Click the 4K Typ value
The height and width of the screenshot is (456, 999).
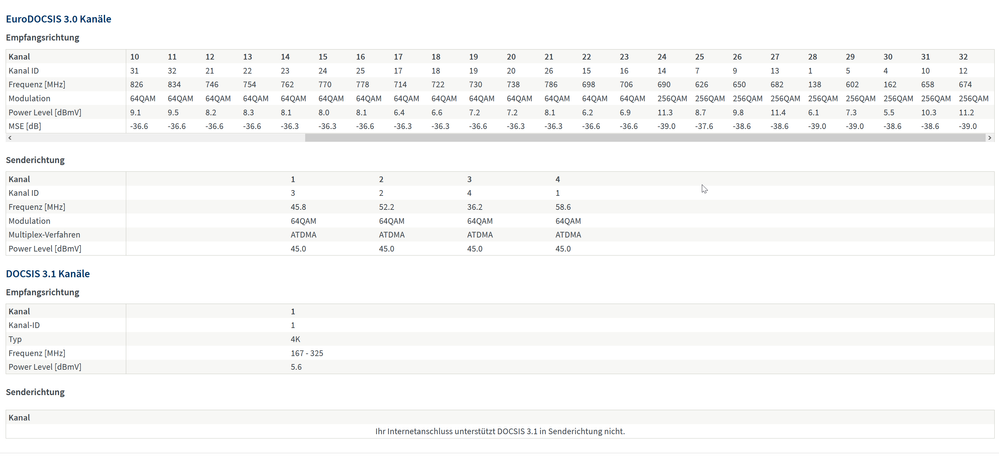[296, 339]
